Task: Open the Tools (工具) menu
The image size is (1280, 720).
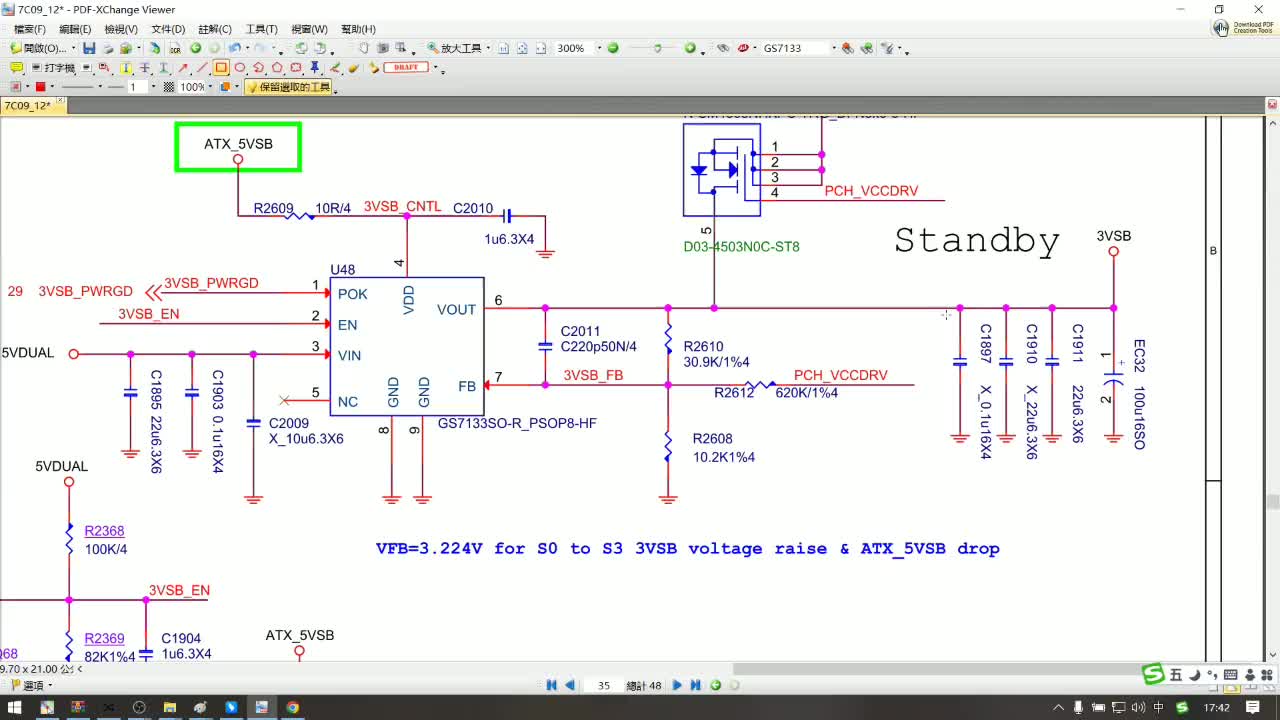Action: click(x=261, y=29)
